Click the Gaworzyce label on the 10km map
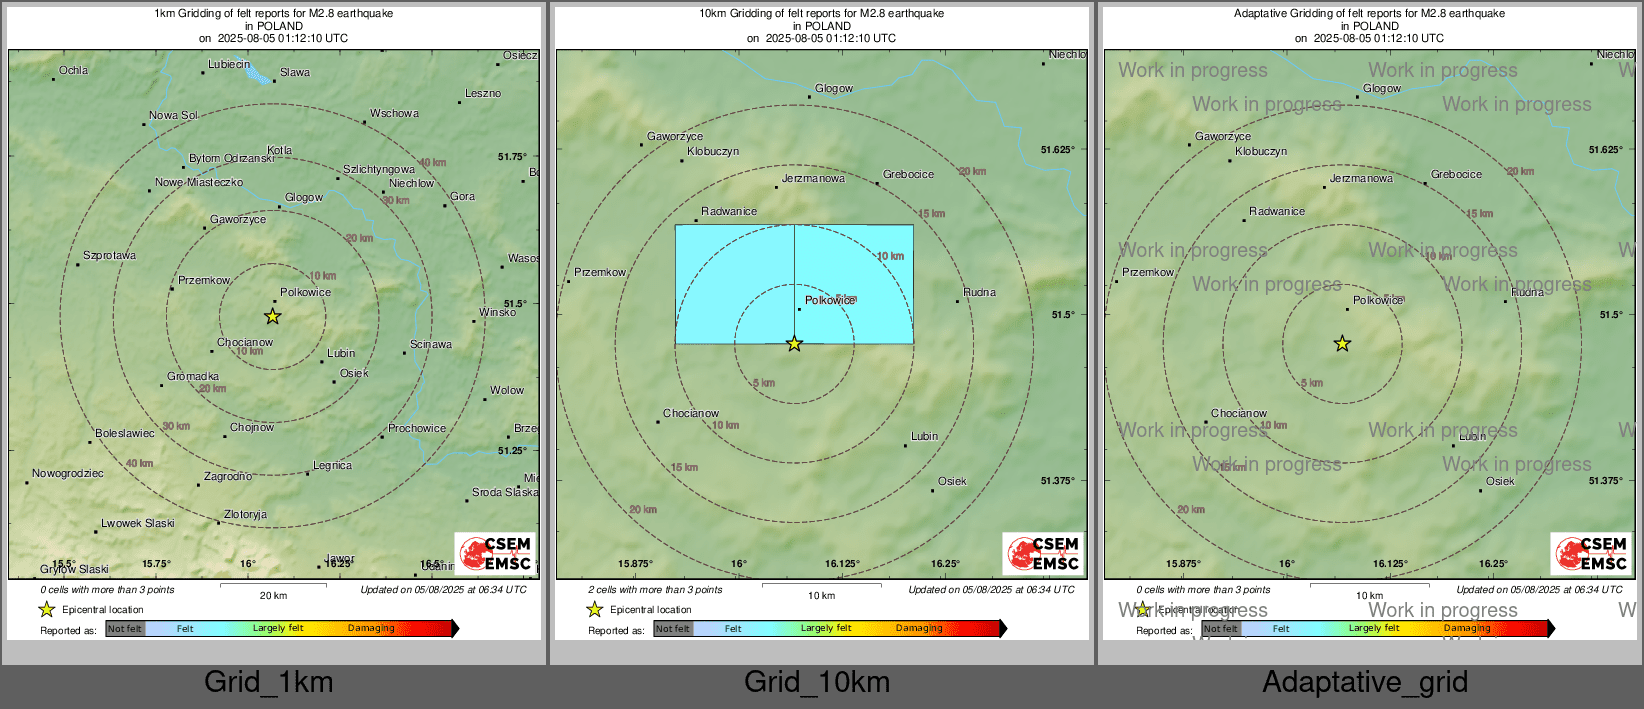Screen dimensions: 1644x709 point(675,136)
